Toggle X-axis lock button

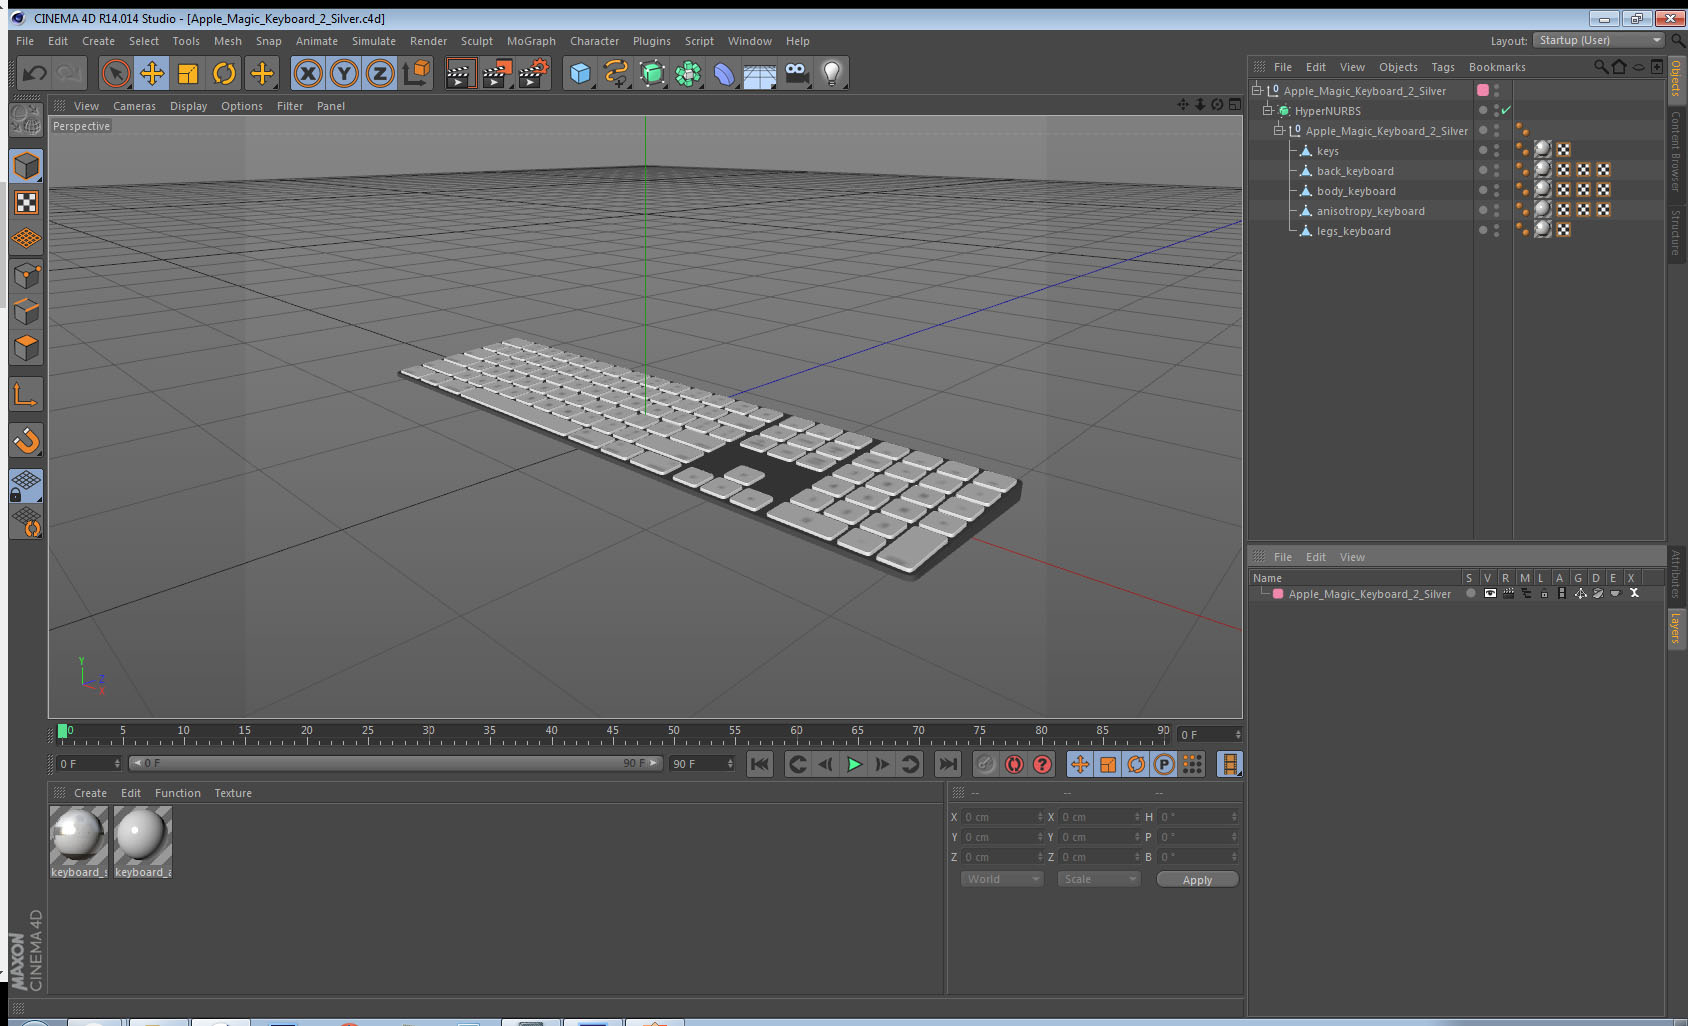coord(308,73)
